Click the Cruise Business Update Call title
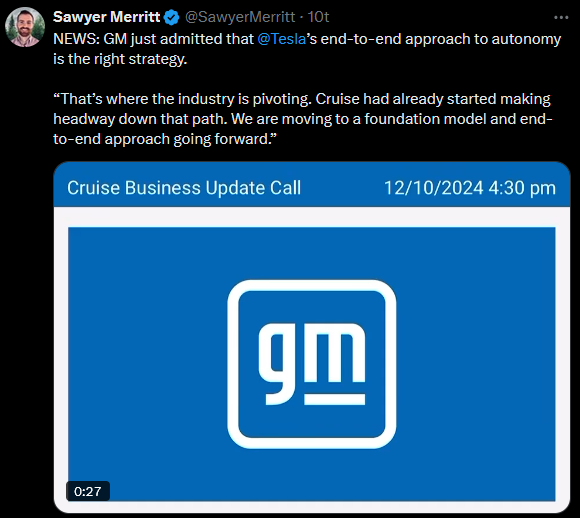580x518 pixels. coord(184,188)
